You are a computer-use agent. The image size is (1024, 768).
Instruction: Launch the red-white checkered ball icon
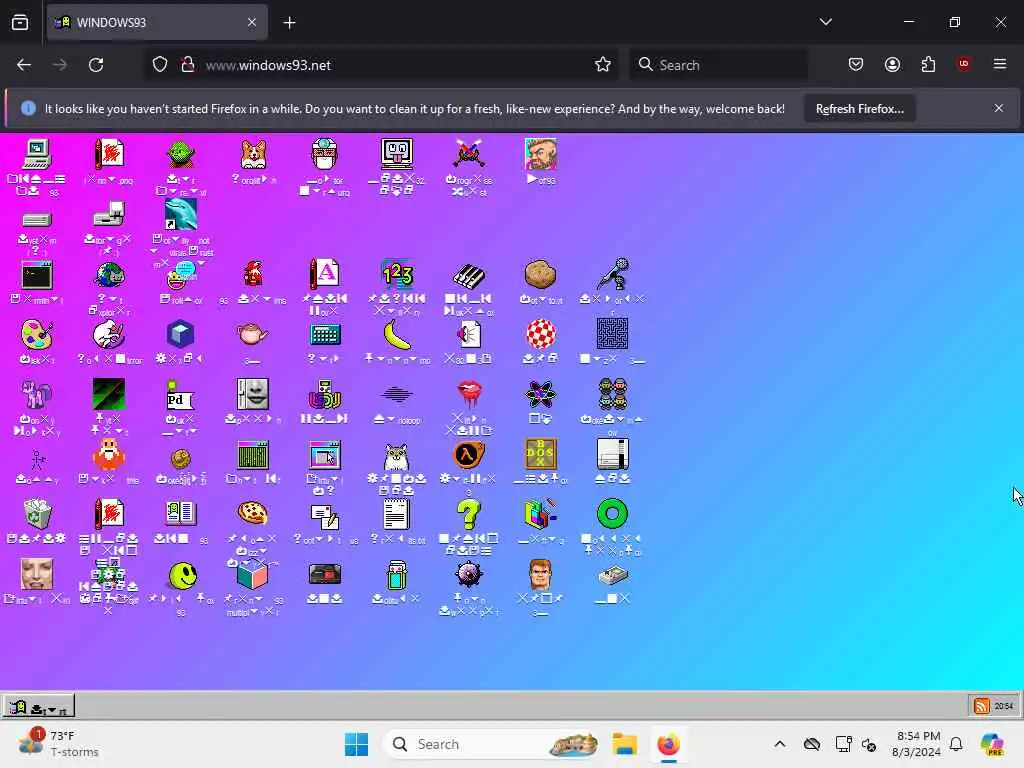pyautogui.click(x=541, y=334)
